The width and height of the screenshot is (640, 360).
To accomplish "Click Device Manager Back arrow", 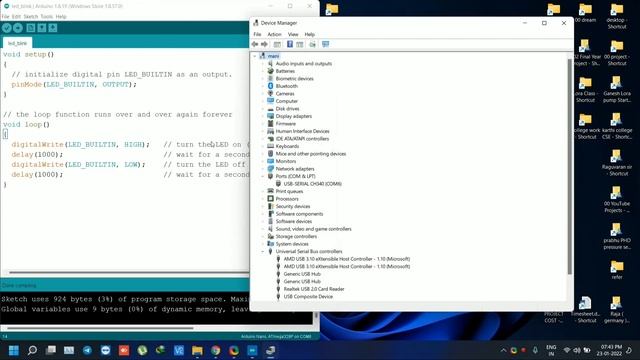I will click(x=255, y=44).
